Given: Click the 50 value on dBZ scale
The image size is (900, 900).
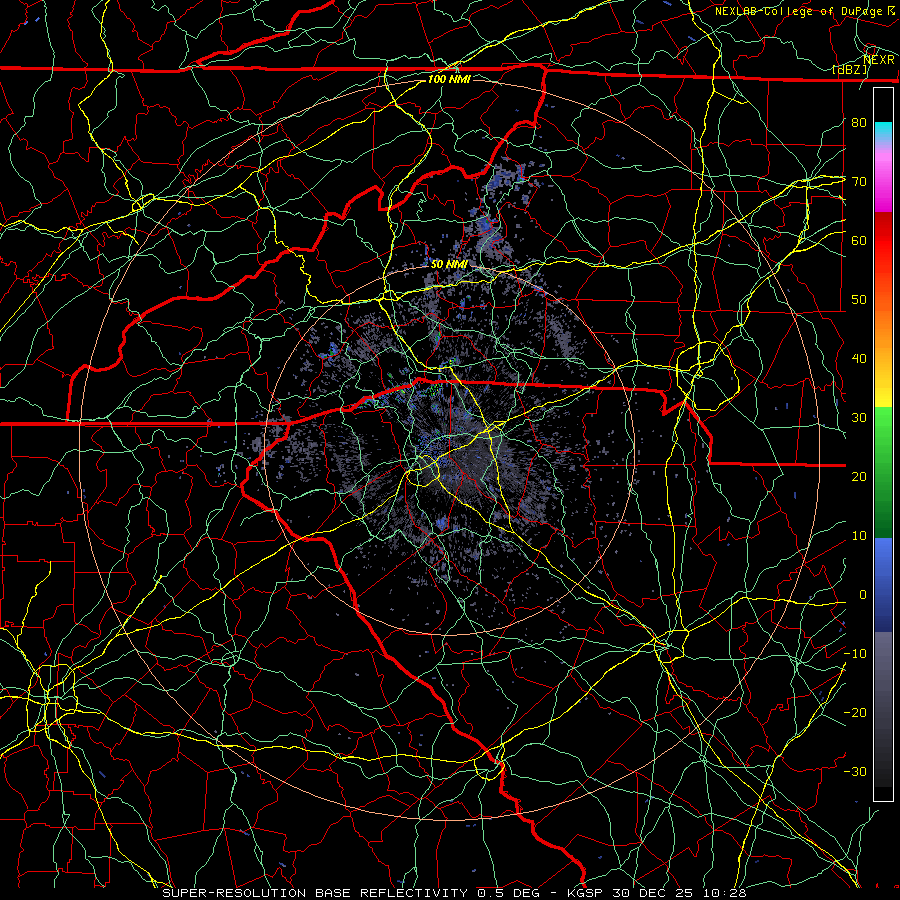Looking at the screenshot, I should pos(859,300).
